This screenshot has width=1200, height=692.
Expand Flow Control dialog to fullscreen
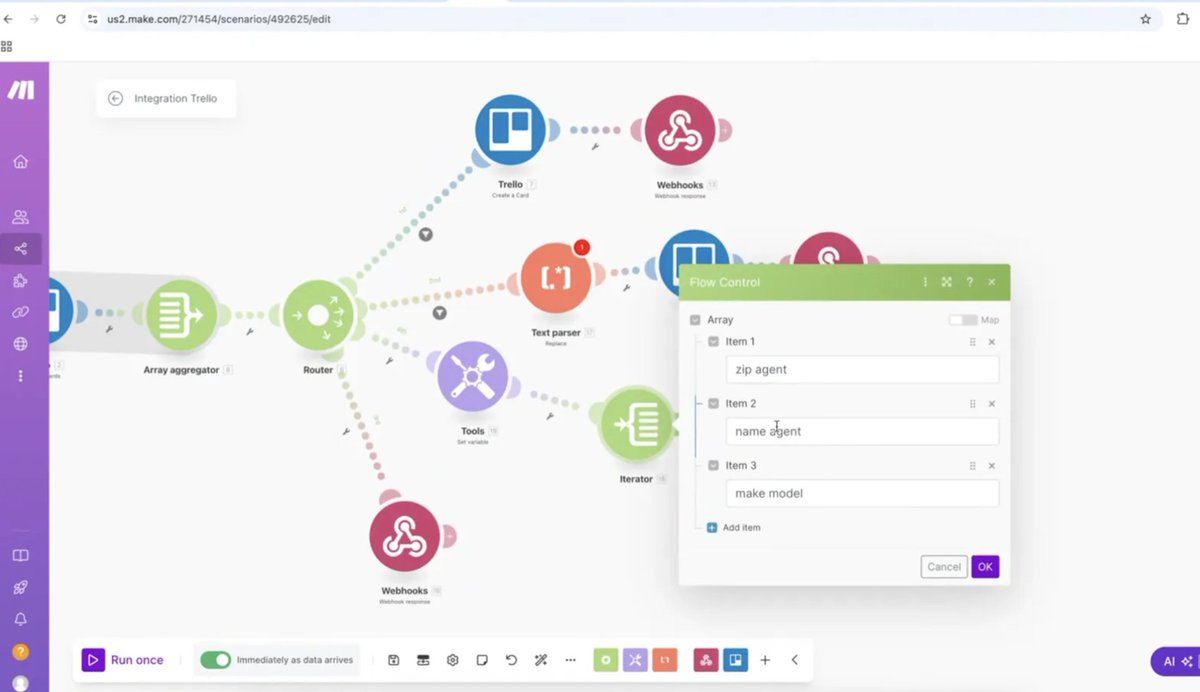(947, 282)
